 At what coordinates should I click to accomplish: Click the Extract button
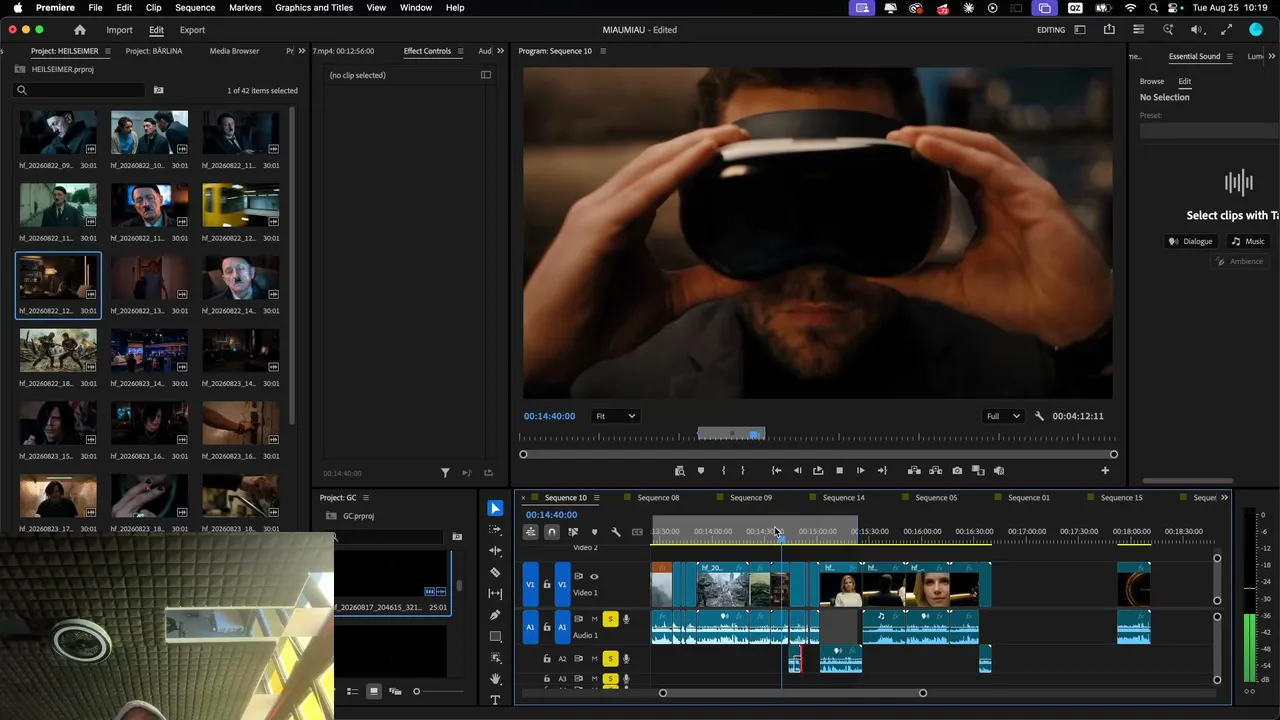tap(936, 470)
